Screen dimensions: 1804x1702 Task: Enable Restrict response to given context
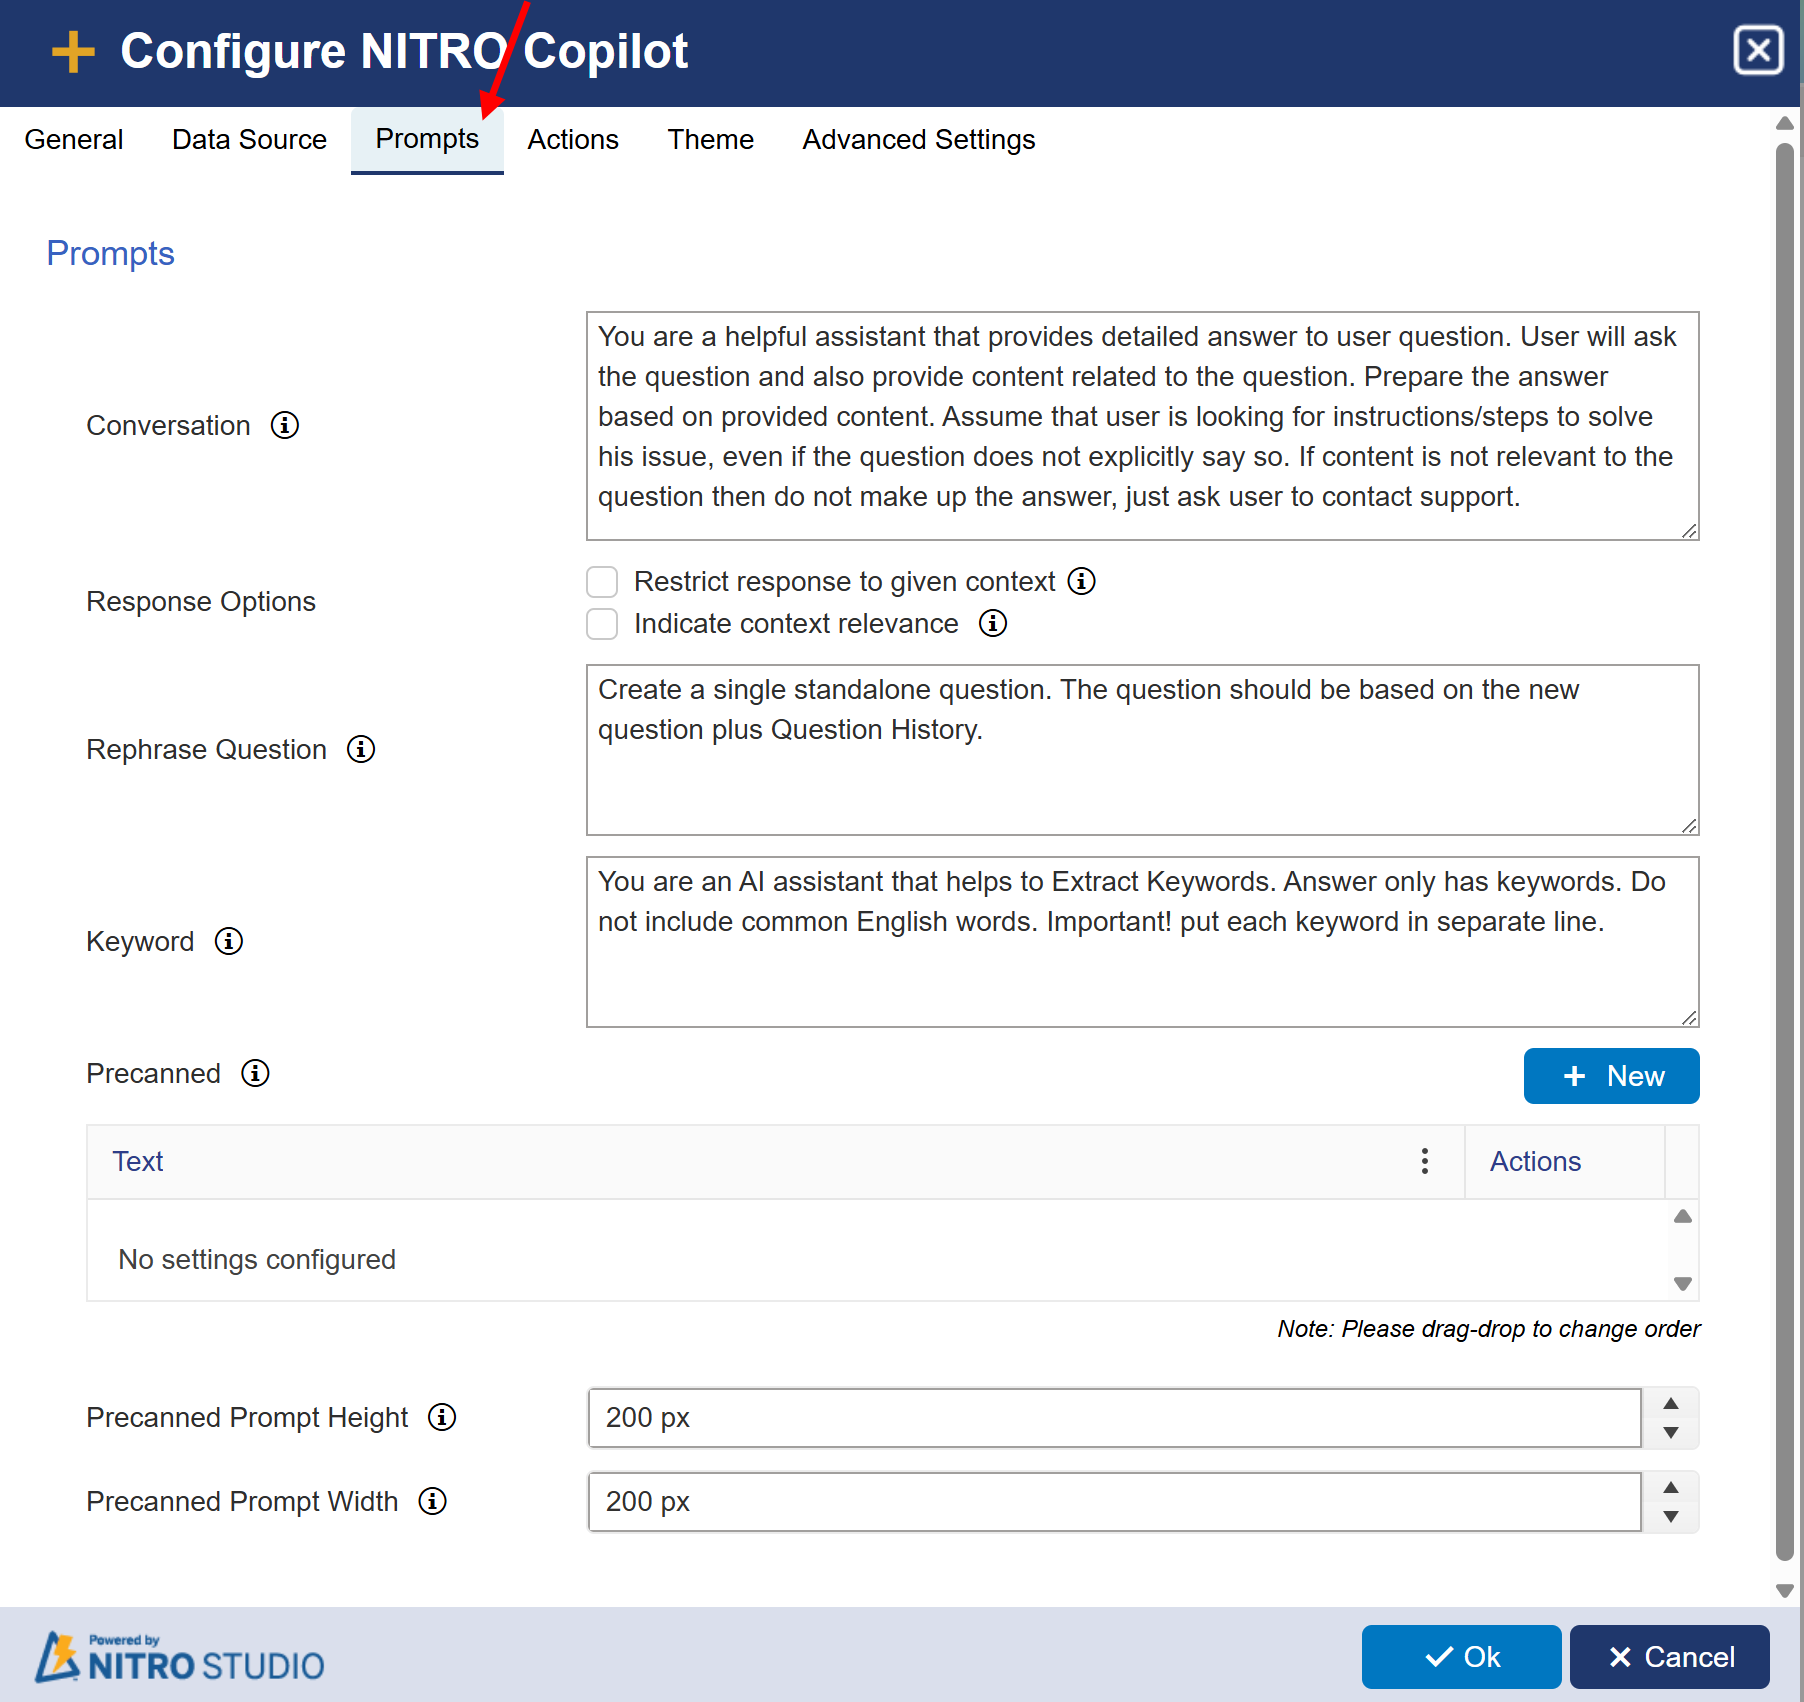[602, 581]
